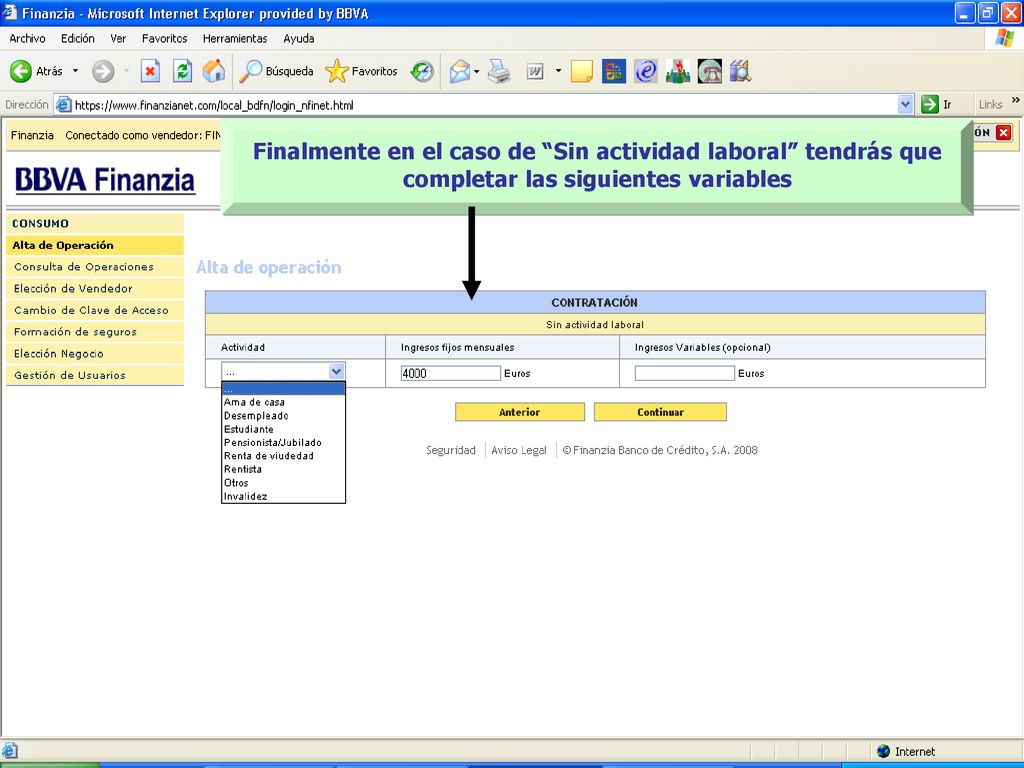The width and height of the screenshot is (1024, 768).
Task: Click the Internet zone globe icon
Action: (x=884, y=751)
